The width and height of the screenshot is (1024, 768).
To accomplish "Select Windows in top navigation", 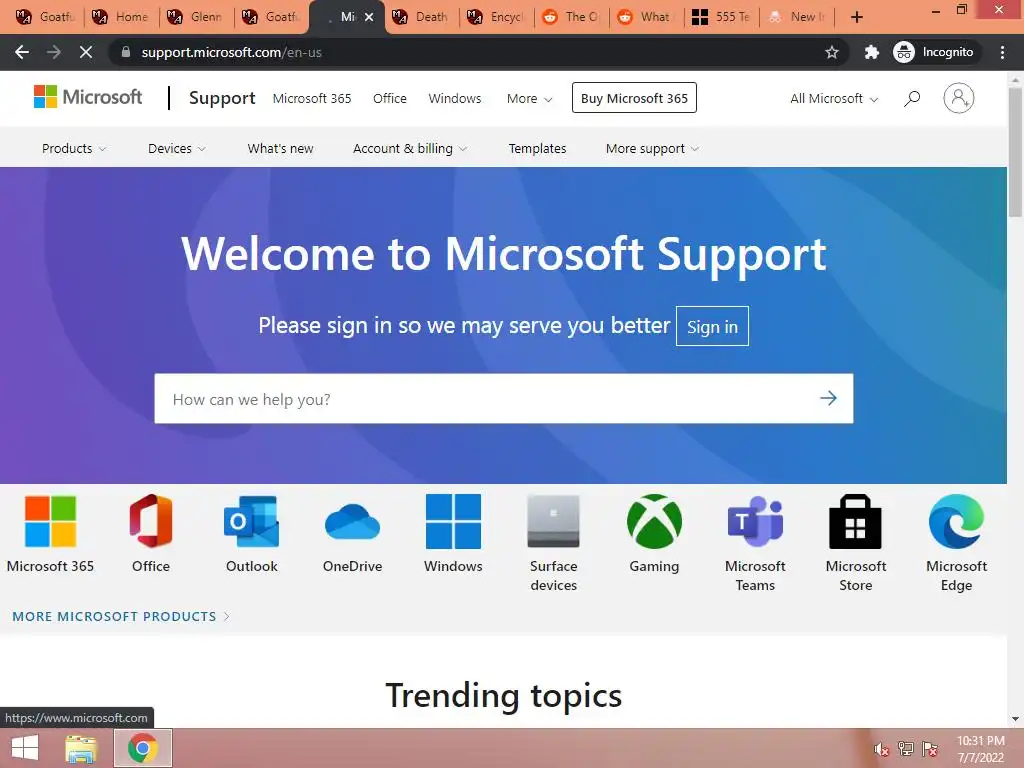I will [455, 98].
